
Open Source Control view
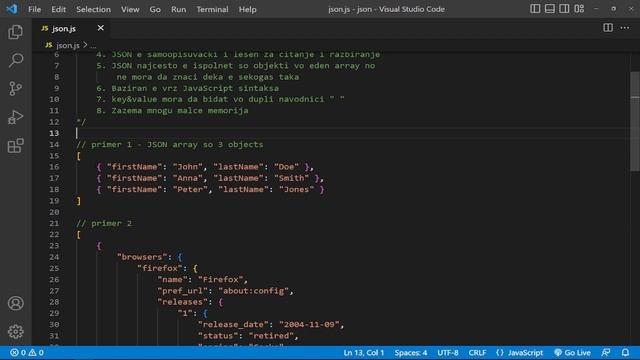(x=16, y=89)
